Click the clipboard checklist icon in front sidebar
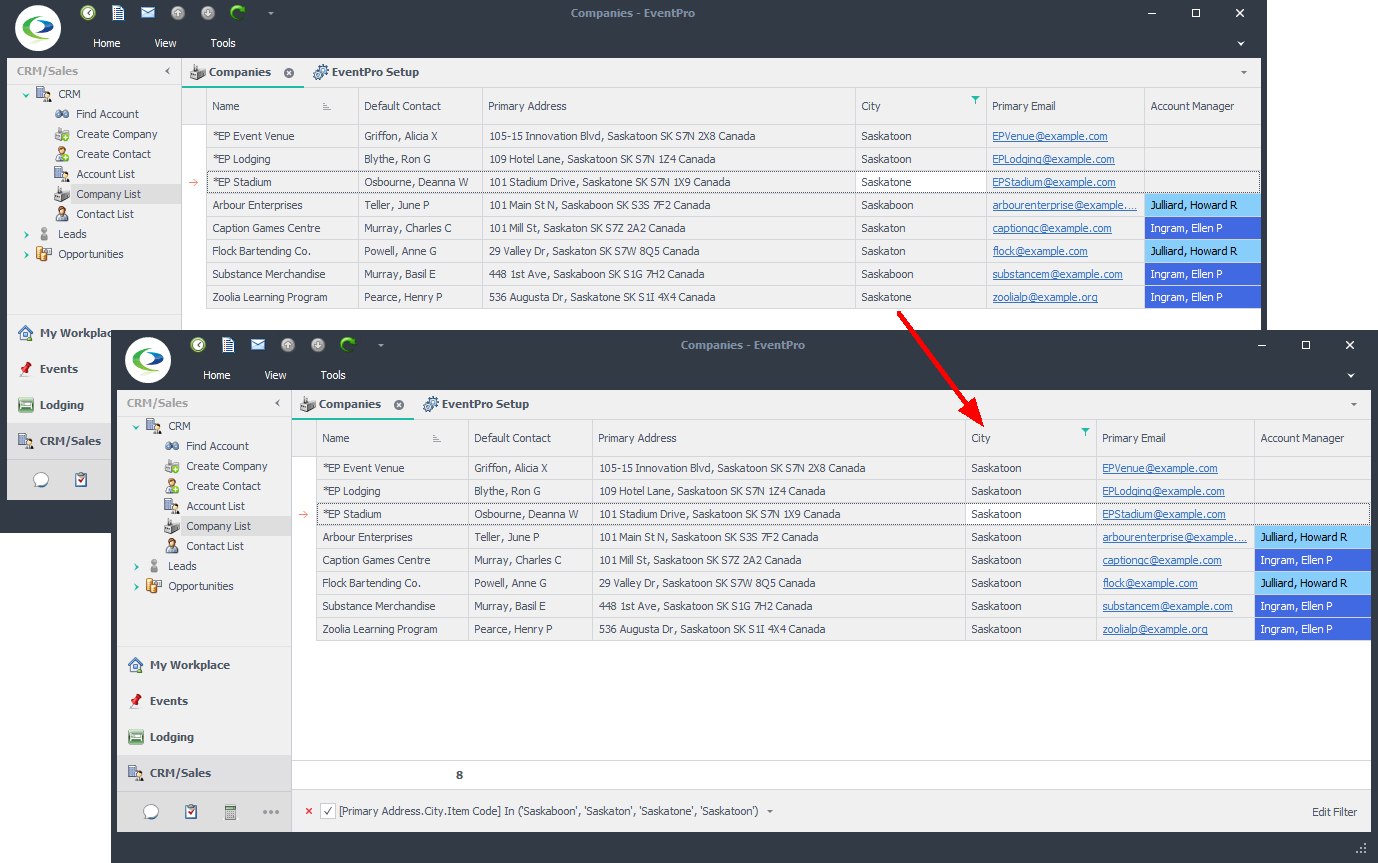 click(x=191, y=812)
